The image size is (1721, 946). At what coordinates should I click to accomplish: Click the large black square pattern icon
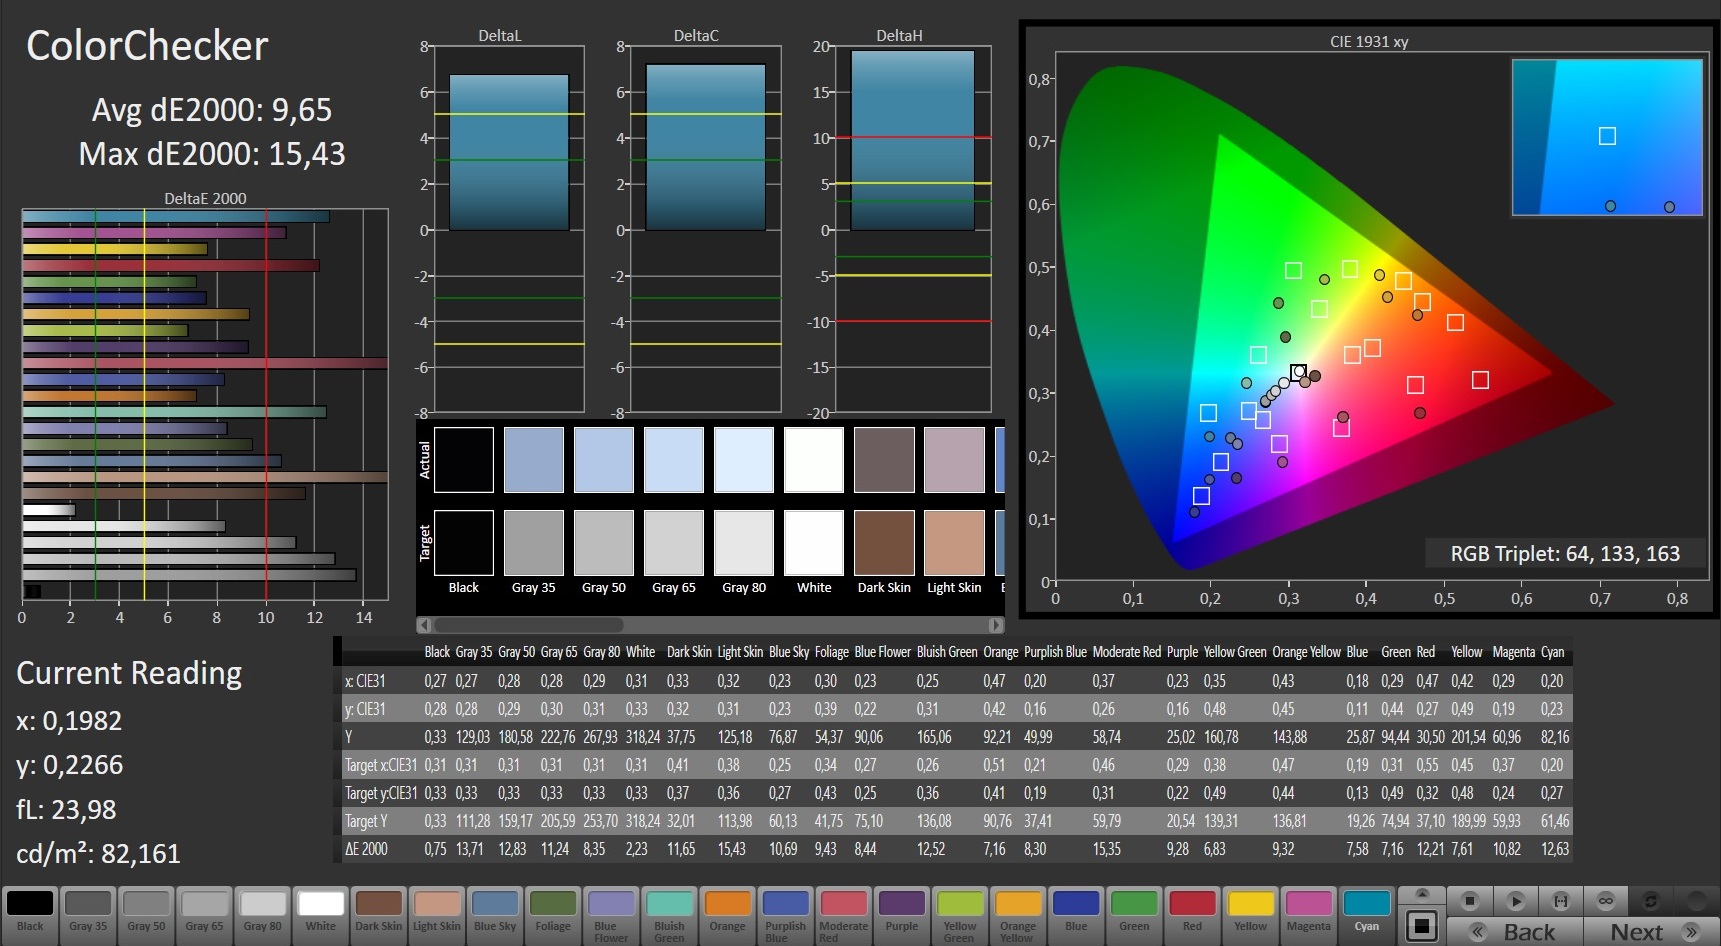coord(1421,925)
